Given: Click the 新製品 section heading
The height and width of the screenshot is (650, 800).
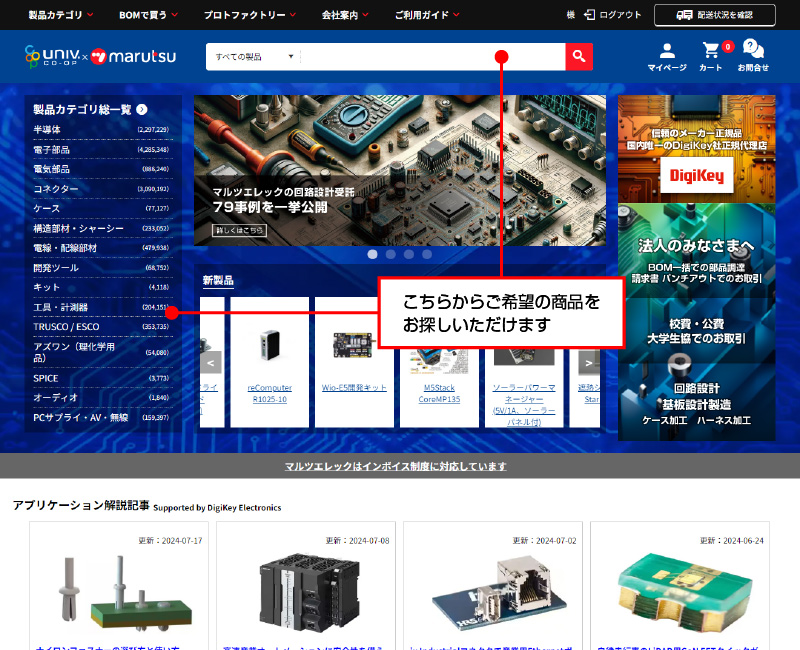Looking at the screenshot, I should 218,280.
